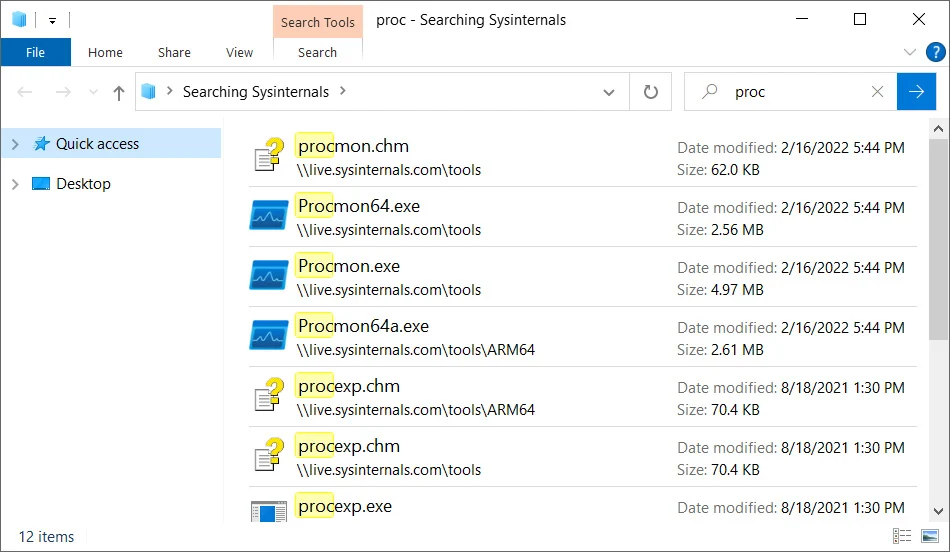
Task: Click the Desktop monitor icon
Action: 41,184
